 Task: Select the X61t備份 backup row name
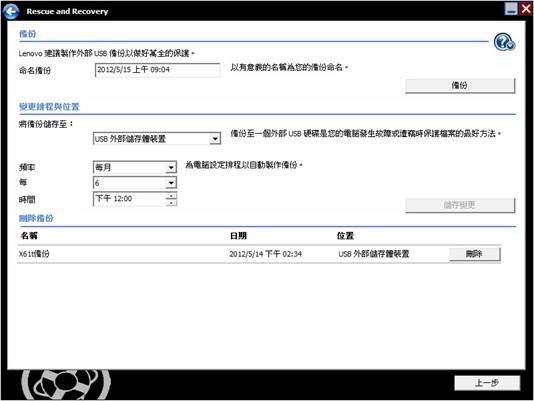point(34,254)
